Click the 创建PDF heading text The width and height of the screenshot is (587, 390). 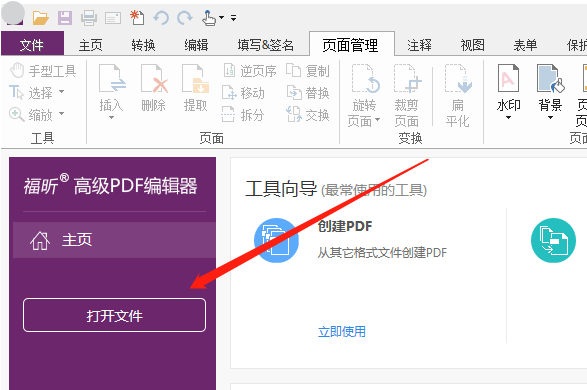[x=345, y=226]
